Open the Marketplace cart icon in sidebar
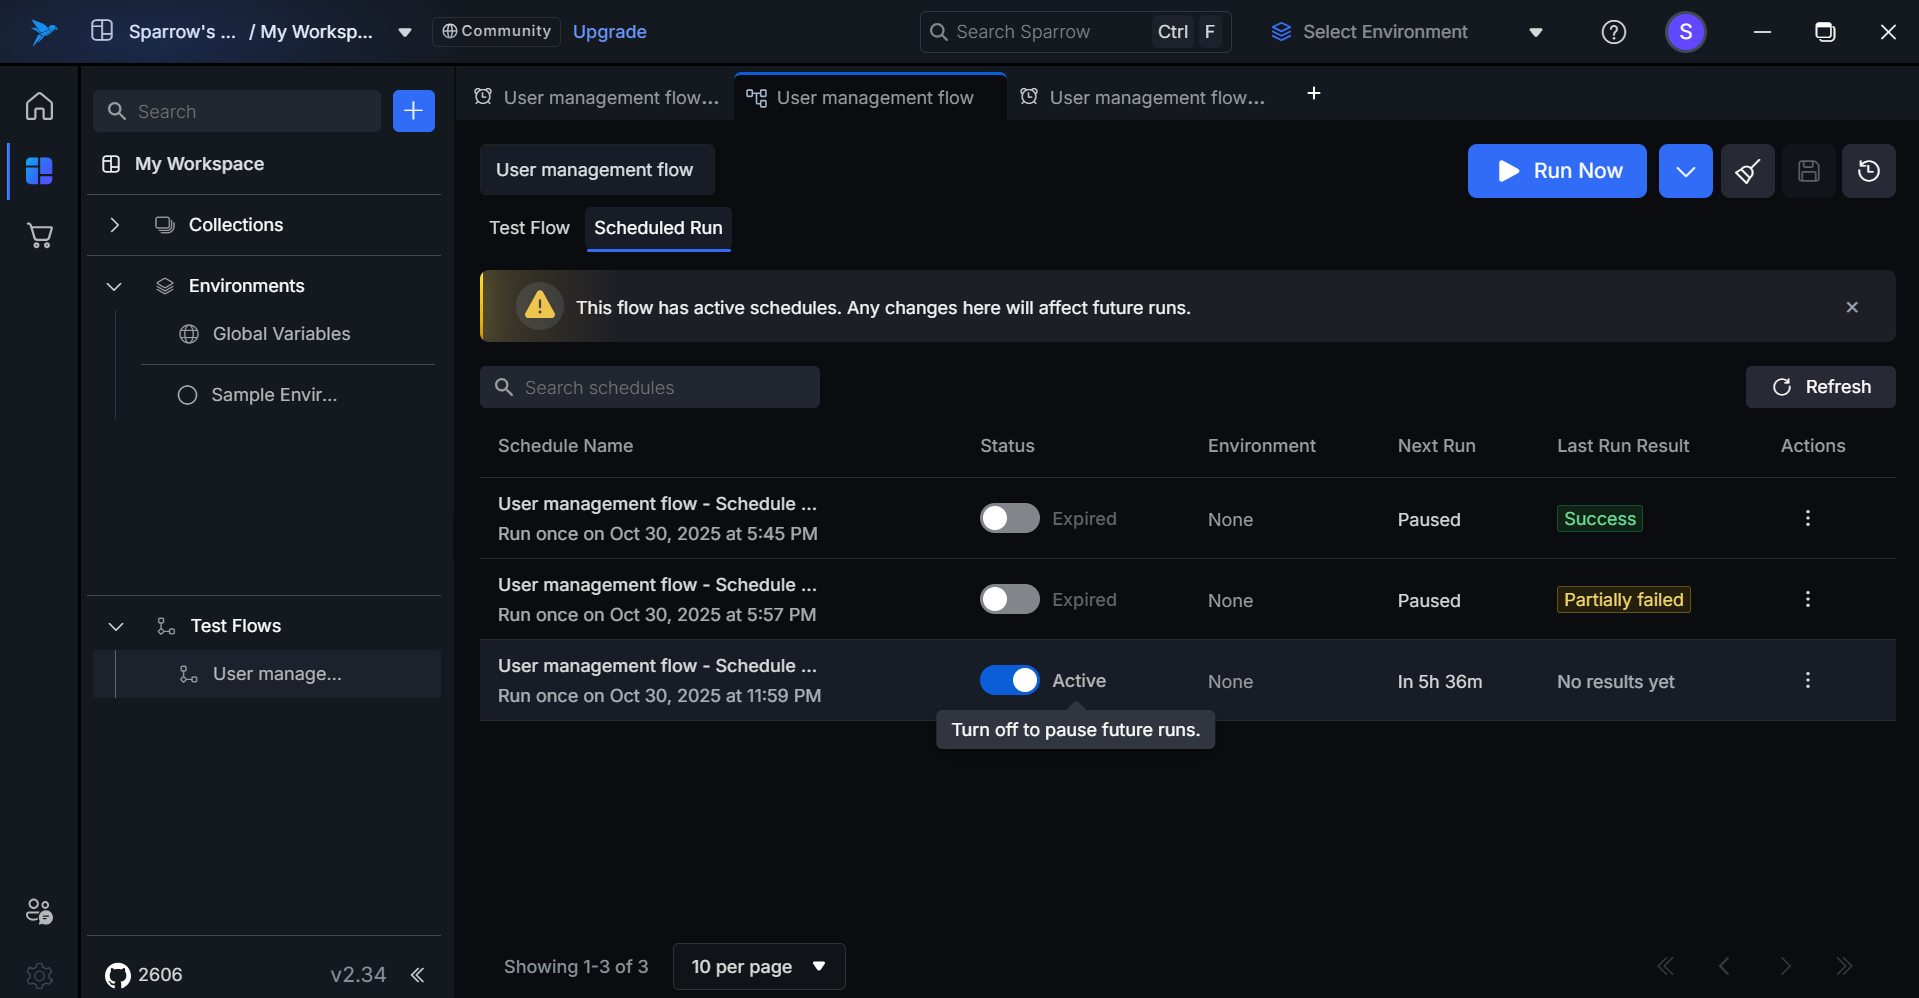Viewport: 1919px width, 998px height. click(x=39, y=236)
